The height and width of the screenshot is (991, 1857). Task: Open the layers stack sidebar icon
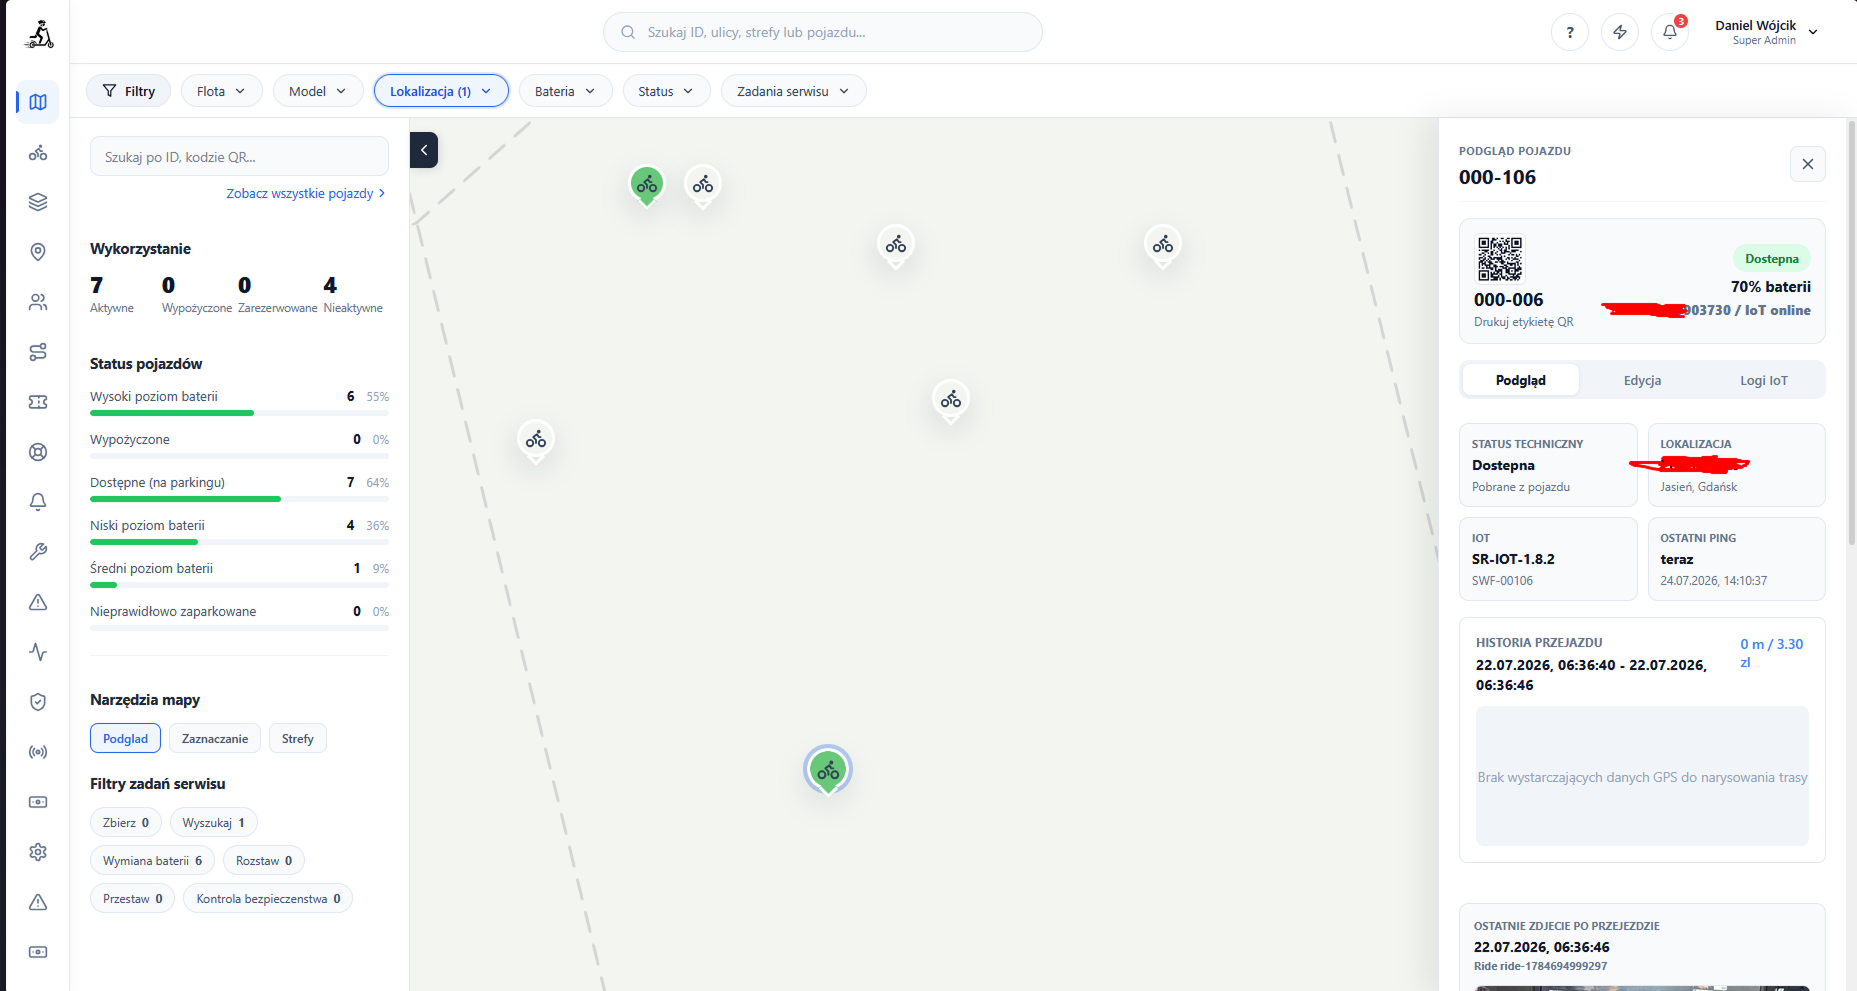pos(38,202)
